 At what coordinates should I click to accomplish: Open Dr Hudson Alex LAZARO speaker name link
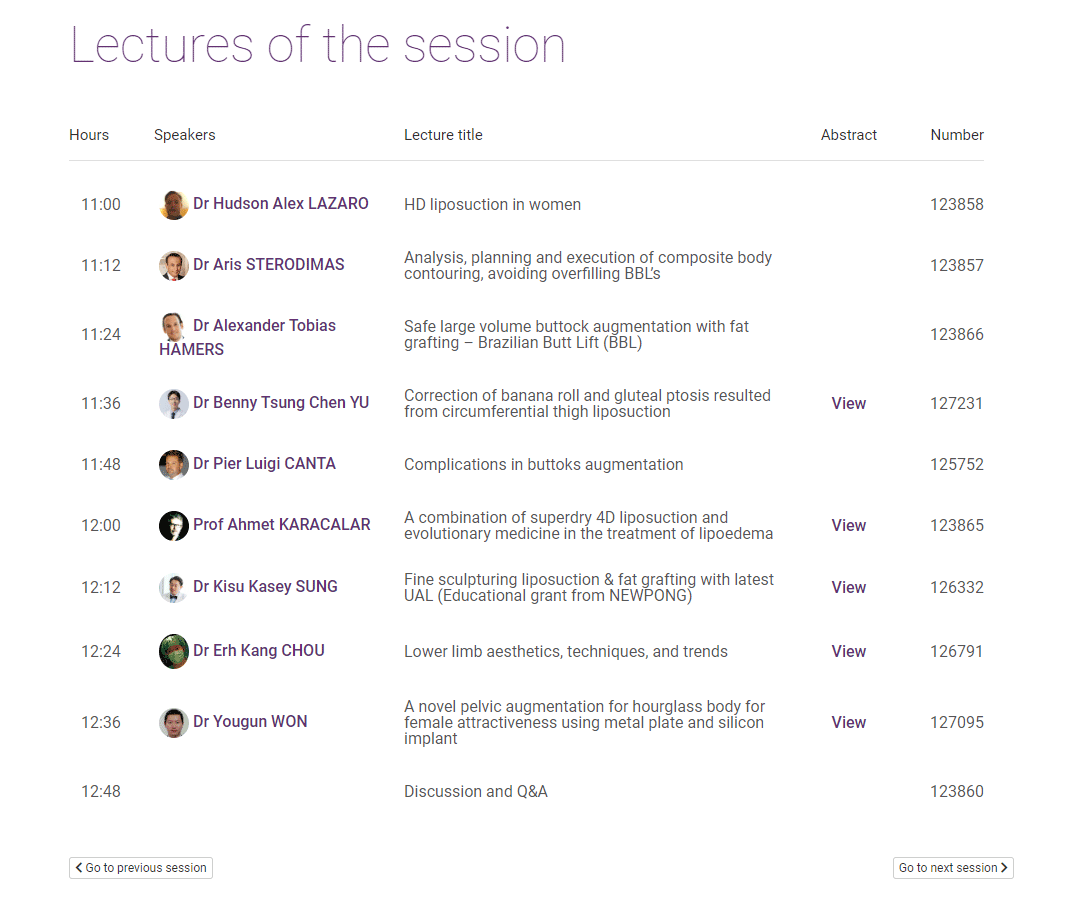click(x=280, y=204)
